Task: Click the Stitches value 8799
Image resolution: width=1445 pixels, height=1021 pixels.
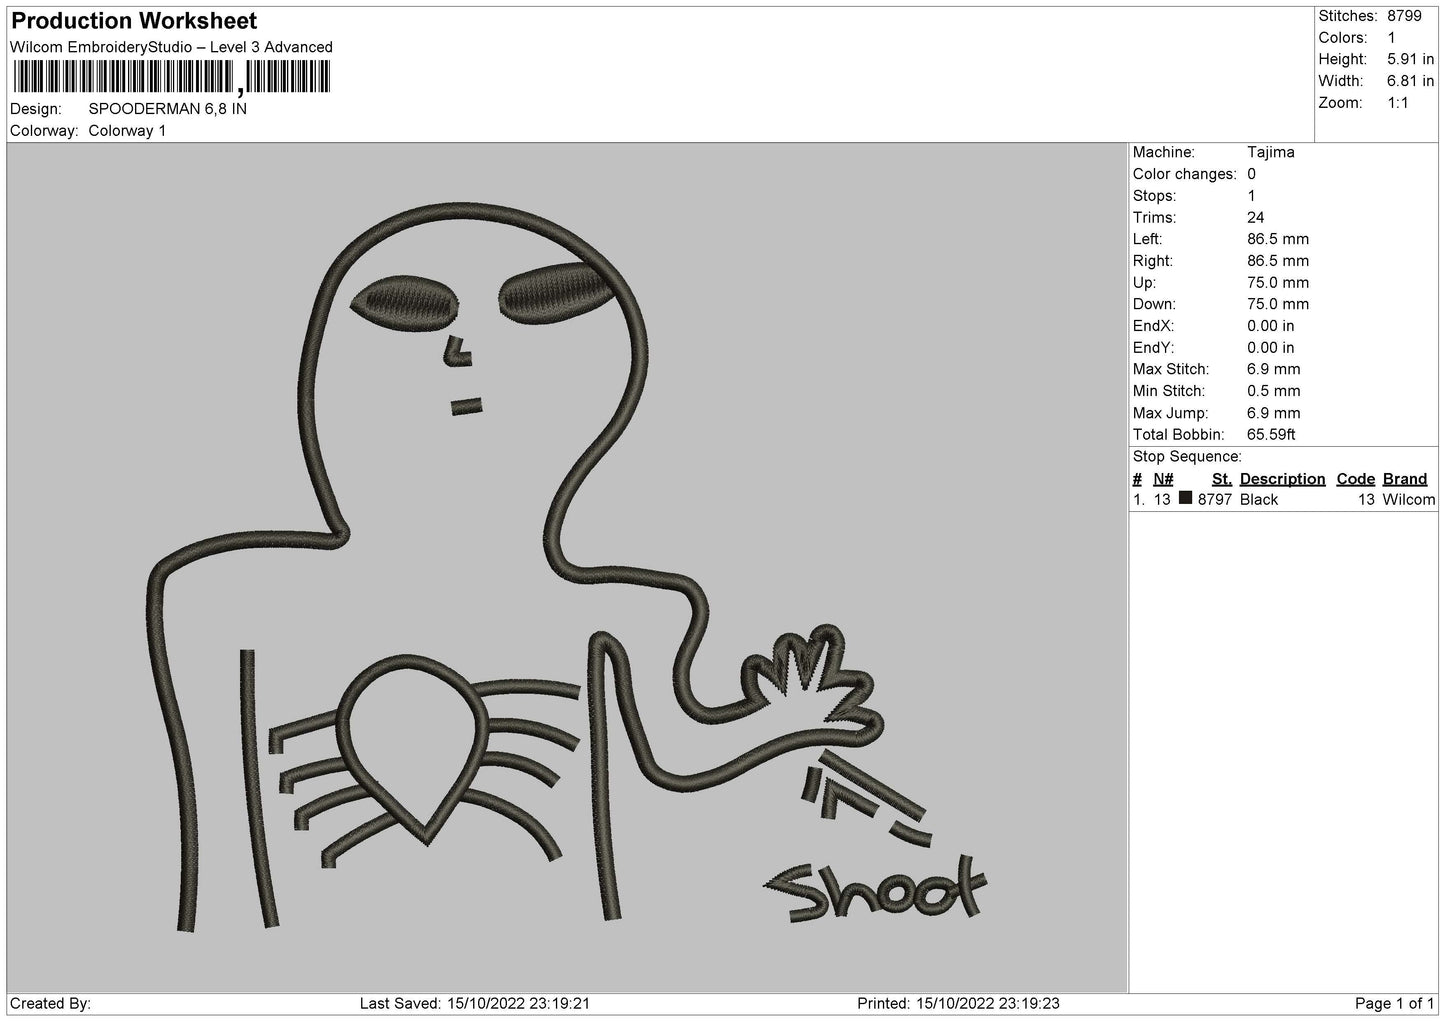Action: point(1404,16)
